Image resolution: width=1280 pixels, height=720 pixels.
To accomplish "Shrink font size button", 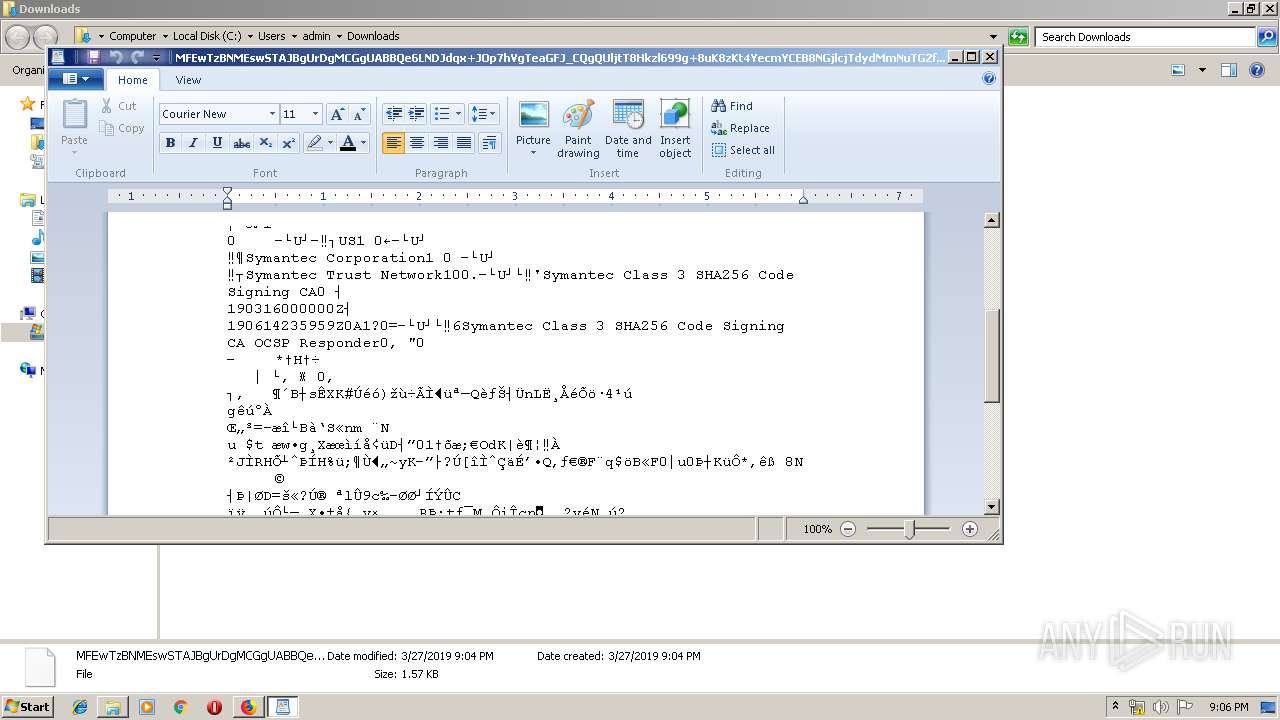I will tap(360, 114).
